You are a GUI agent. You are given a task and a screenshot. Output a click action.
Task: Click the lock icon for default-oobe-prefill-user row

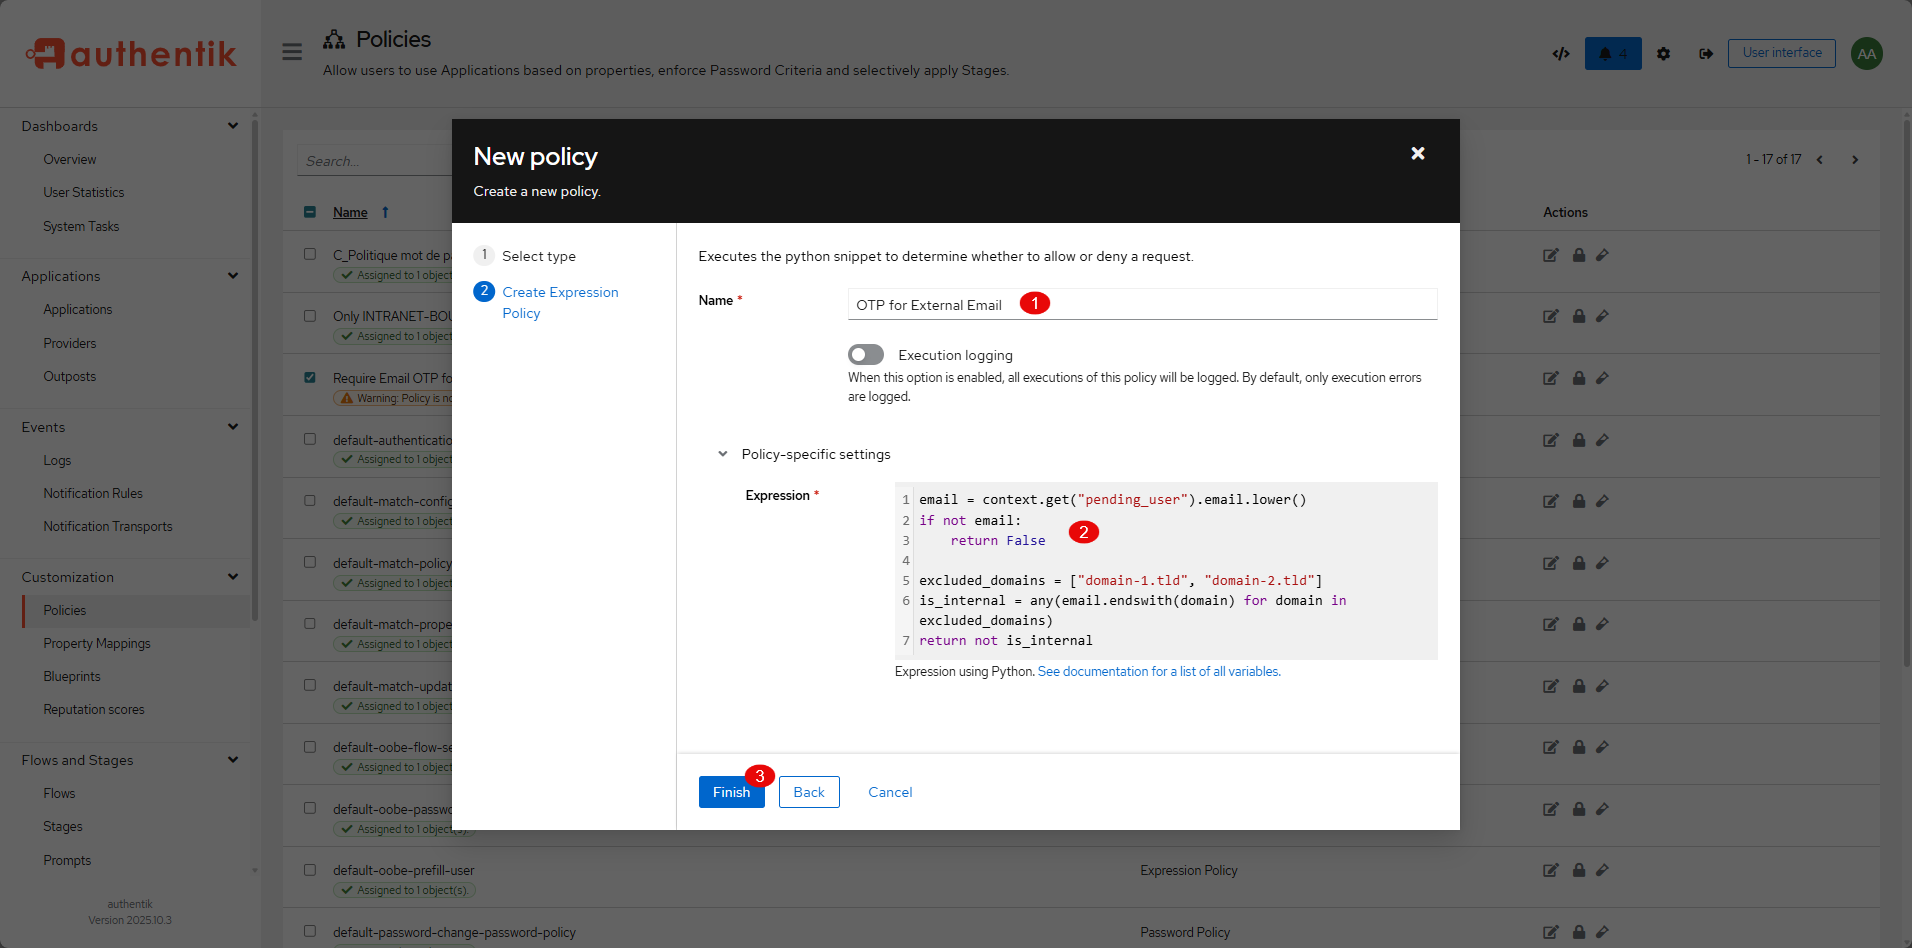[1578, 871]
